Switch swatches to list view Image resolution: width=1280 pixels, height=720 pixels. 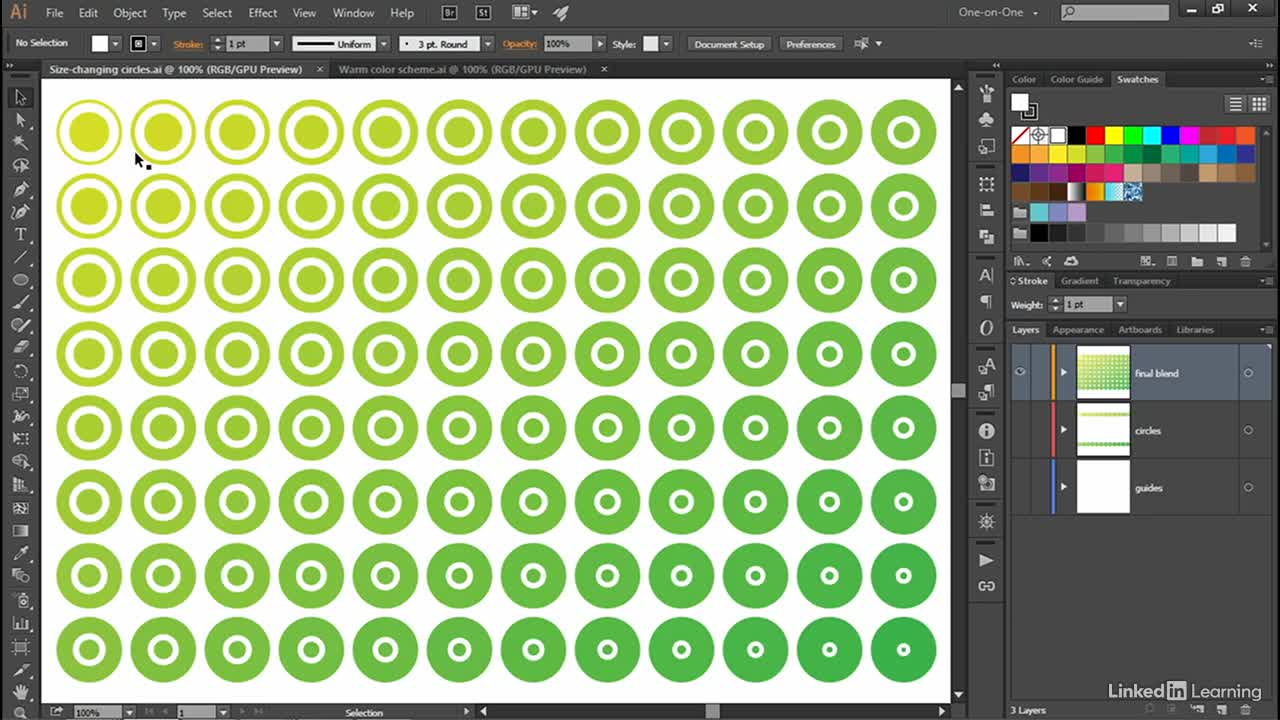coord(1235,104)
